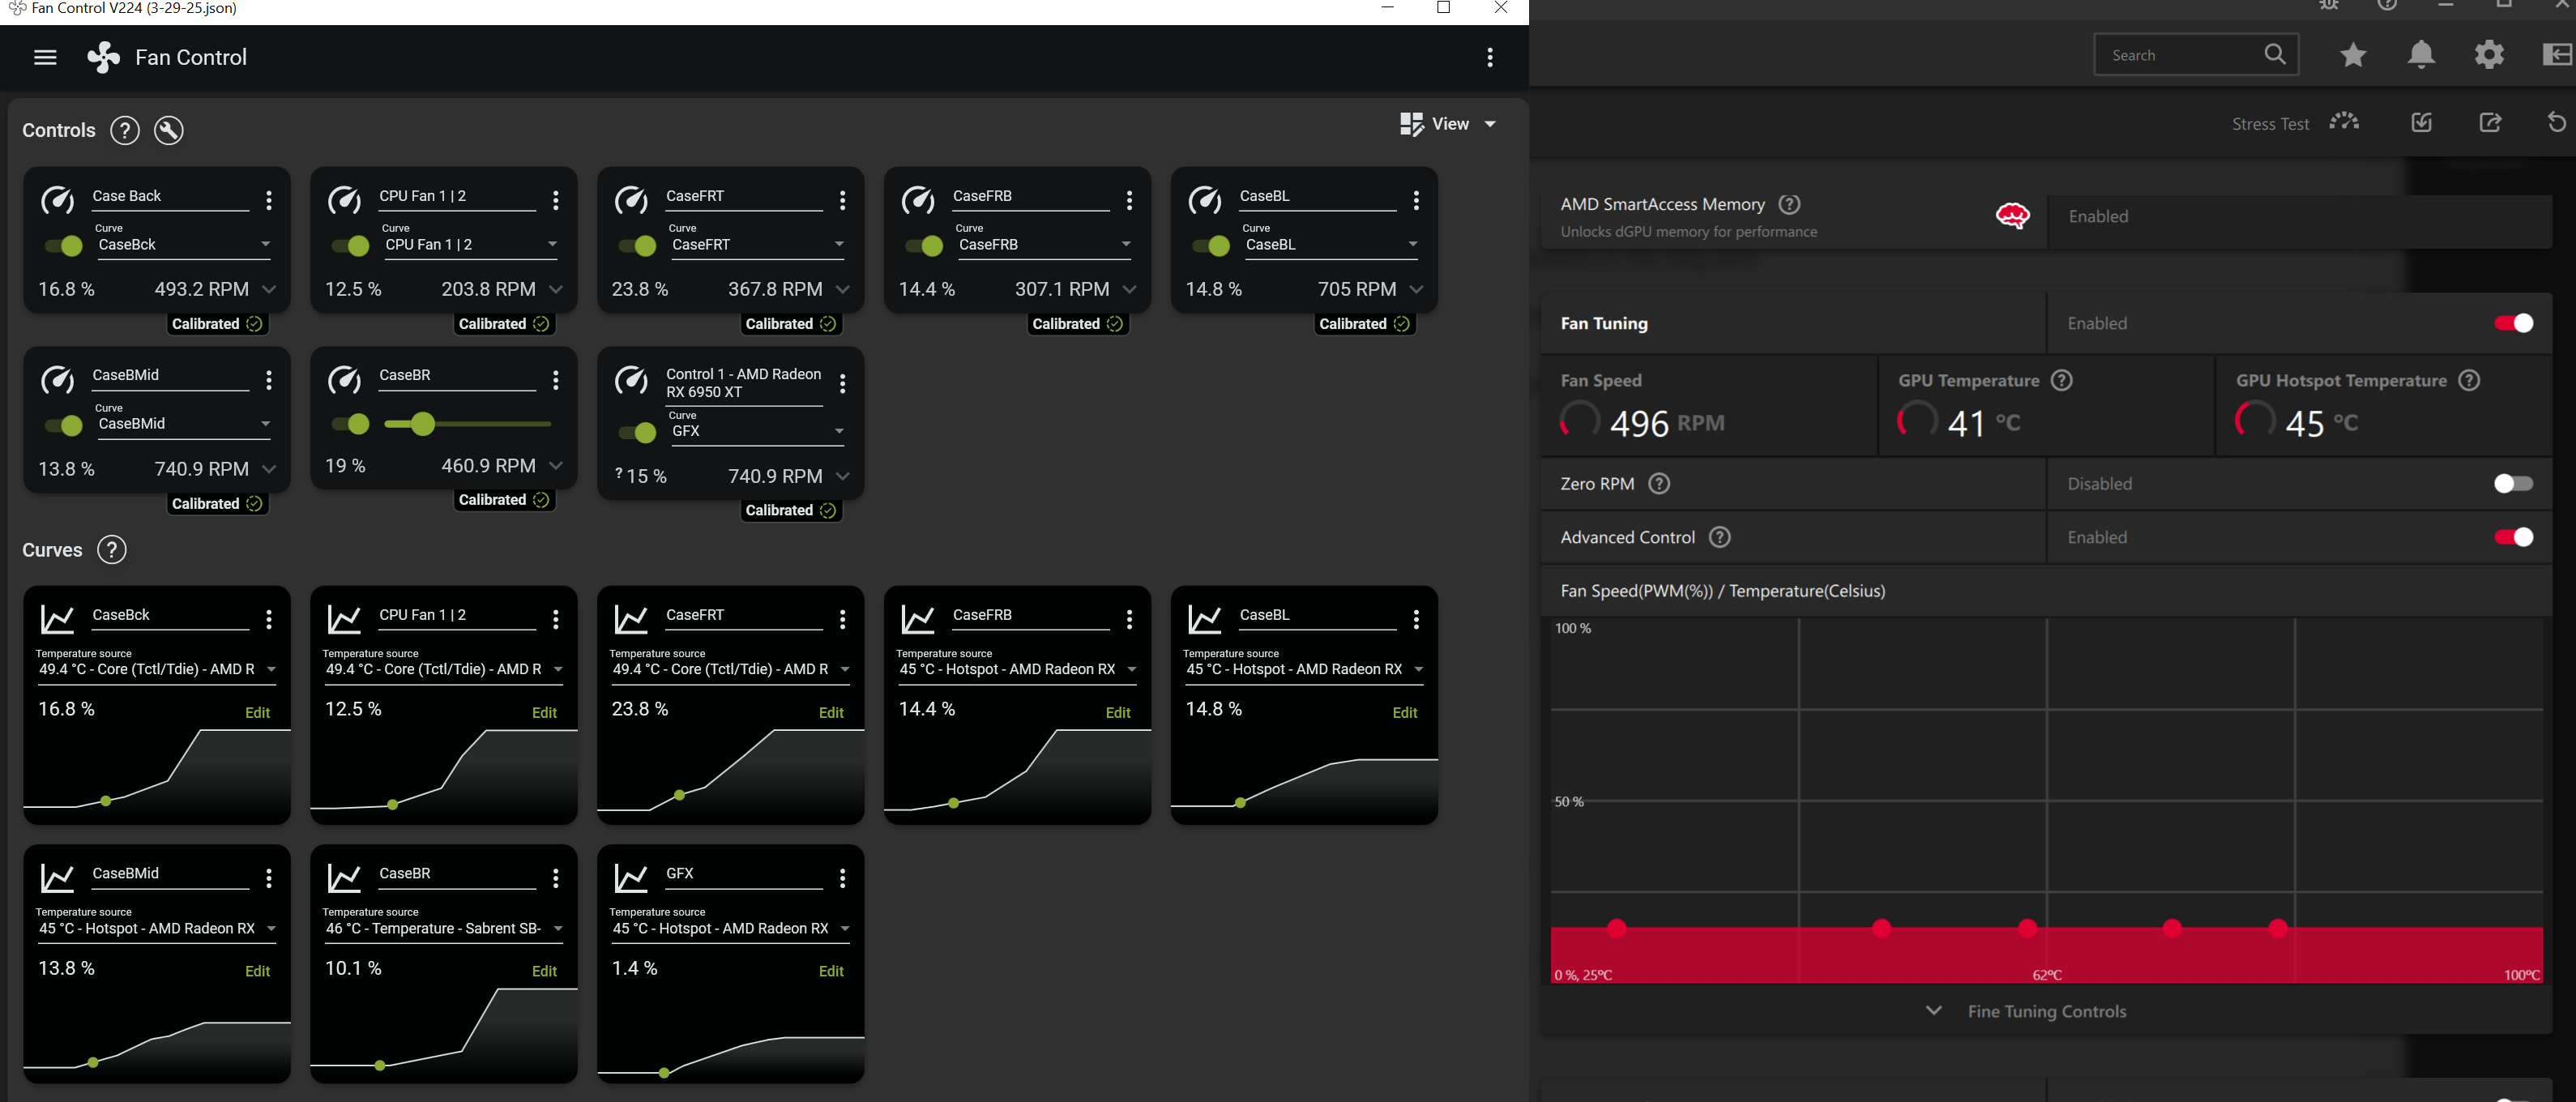The height and width of the screenshot is (1102, 2576).
Task: Edit the CaseBMid curve
Action: 257,971
